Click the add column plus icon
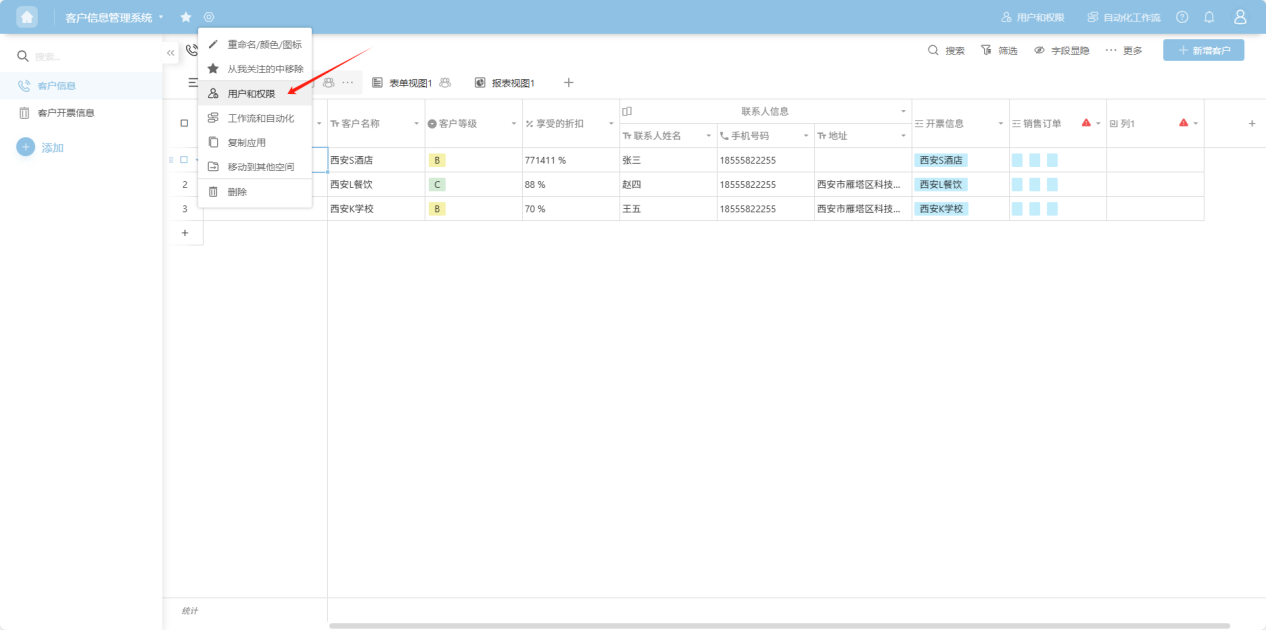1266x630 pixels. coord(1251,123)
